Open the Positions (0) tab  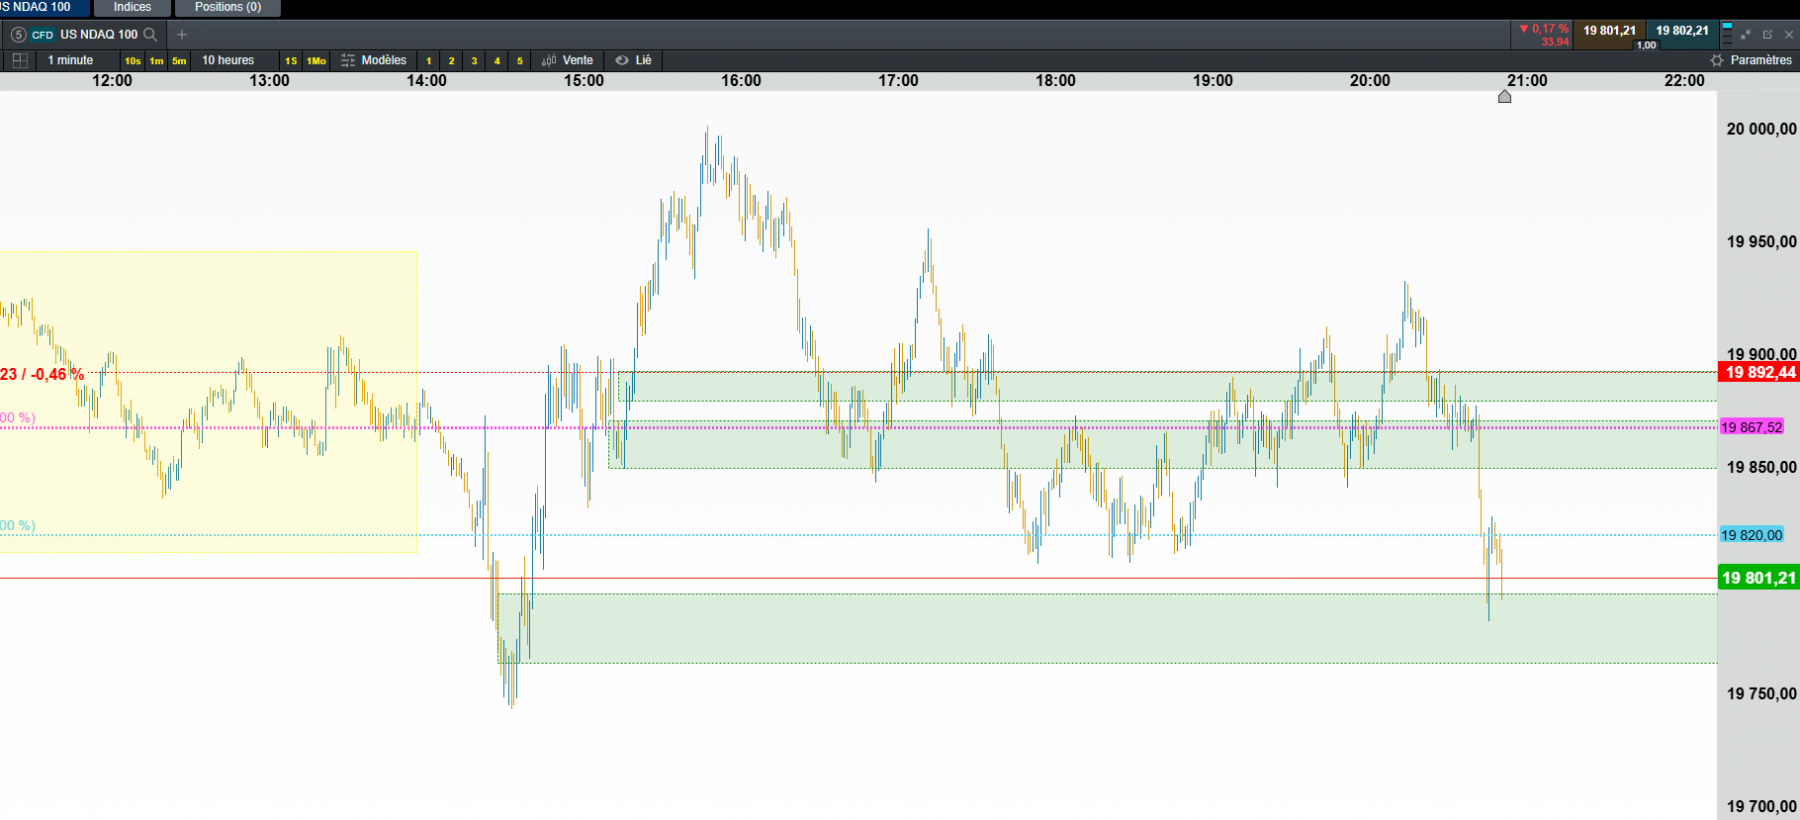[228, 7]
